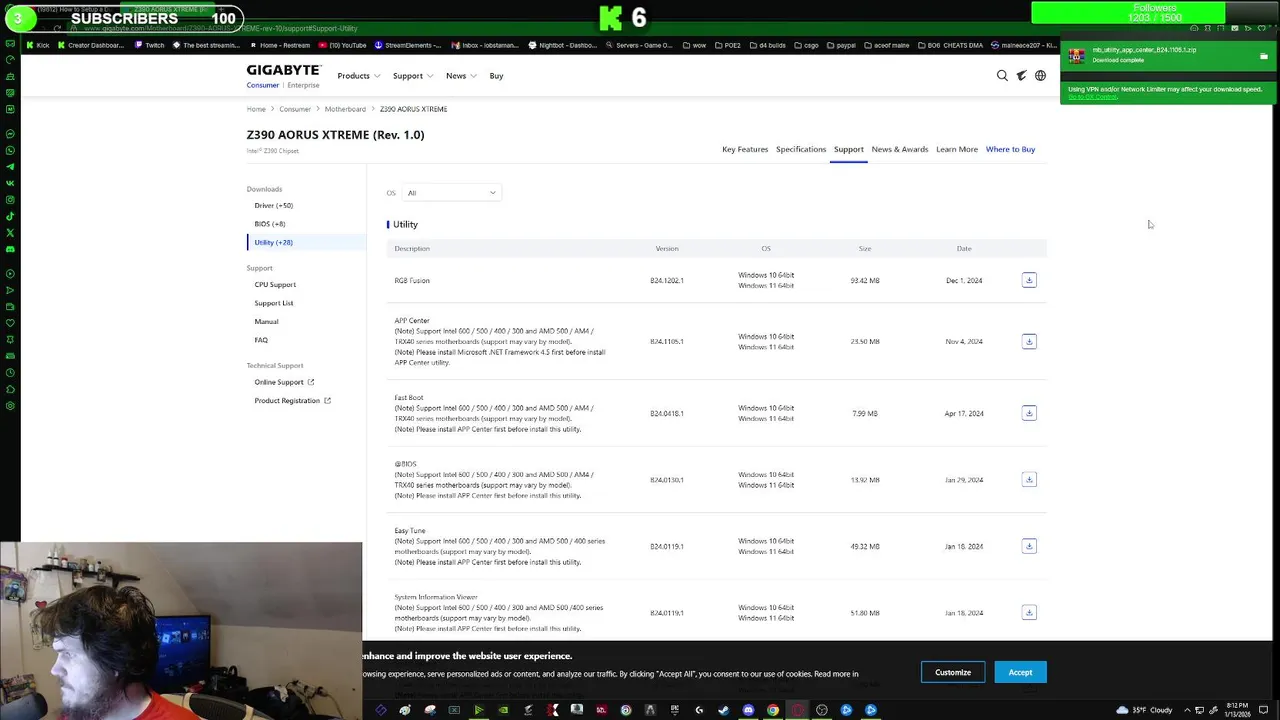Open the Creator Dashboard bookmark
Viewport: 1280px width, 720px height.
click(x=91, y=45)
